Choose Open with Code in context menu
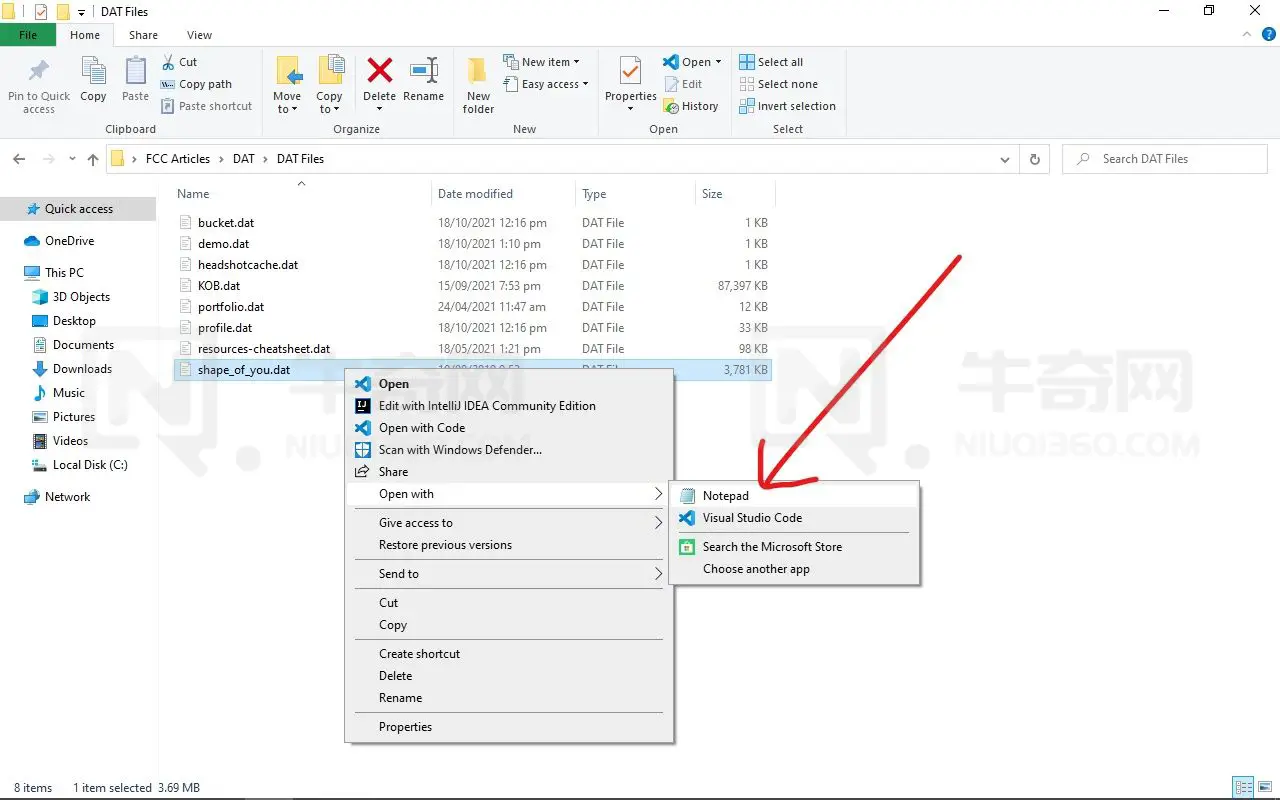Image resolution: width=1280 pixels, height=800 pixels. (x=508, y=428)
